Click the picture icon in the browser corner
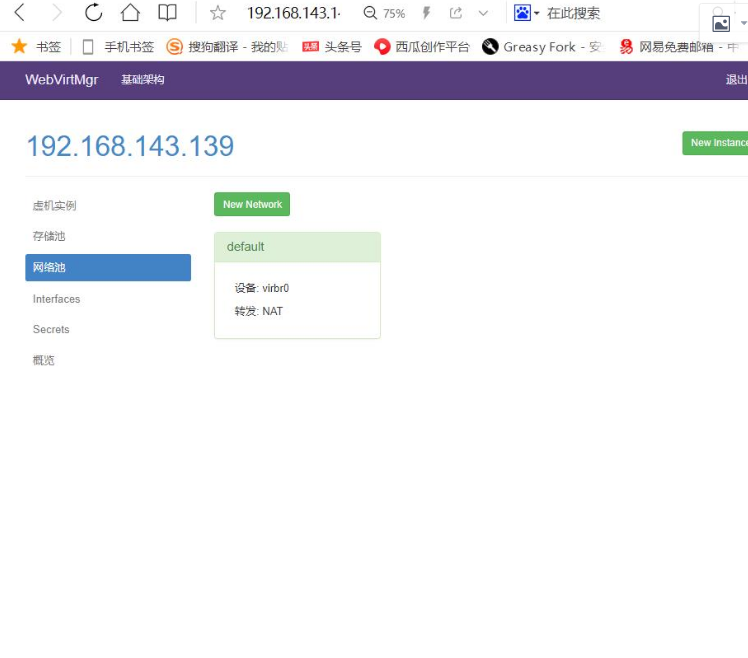Screen dimensions: 748x658 721,23
